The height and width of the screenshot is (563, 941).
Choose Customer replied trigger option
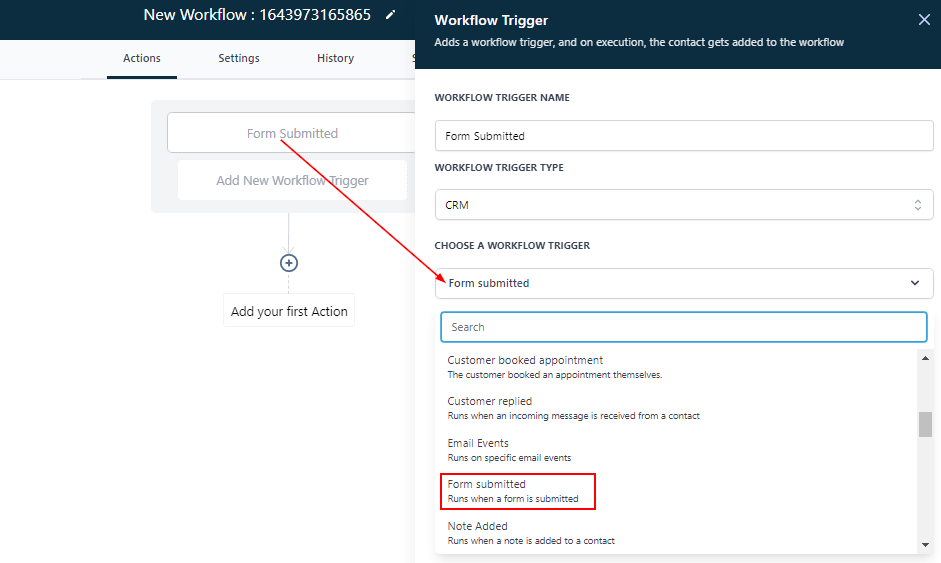pos(678,408)
